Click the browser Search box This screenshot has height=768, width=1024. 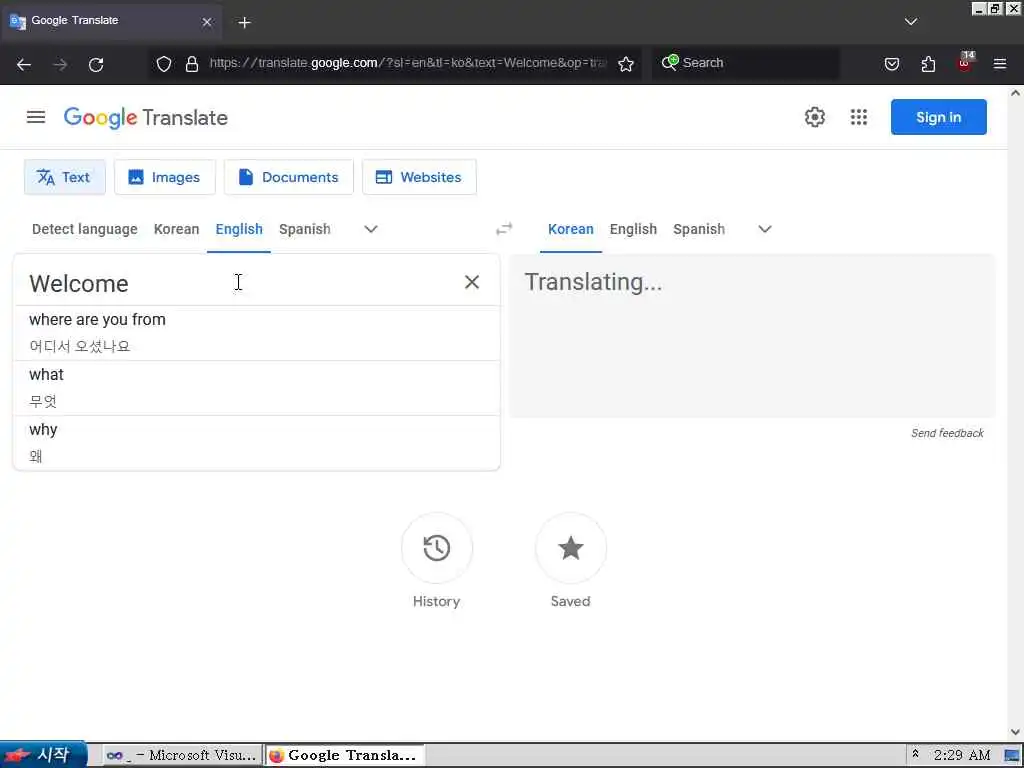[x=746, y=63]
